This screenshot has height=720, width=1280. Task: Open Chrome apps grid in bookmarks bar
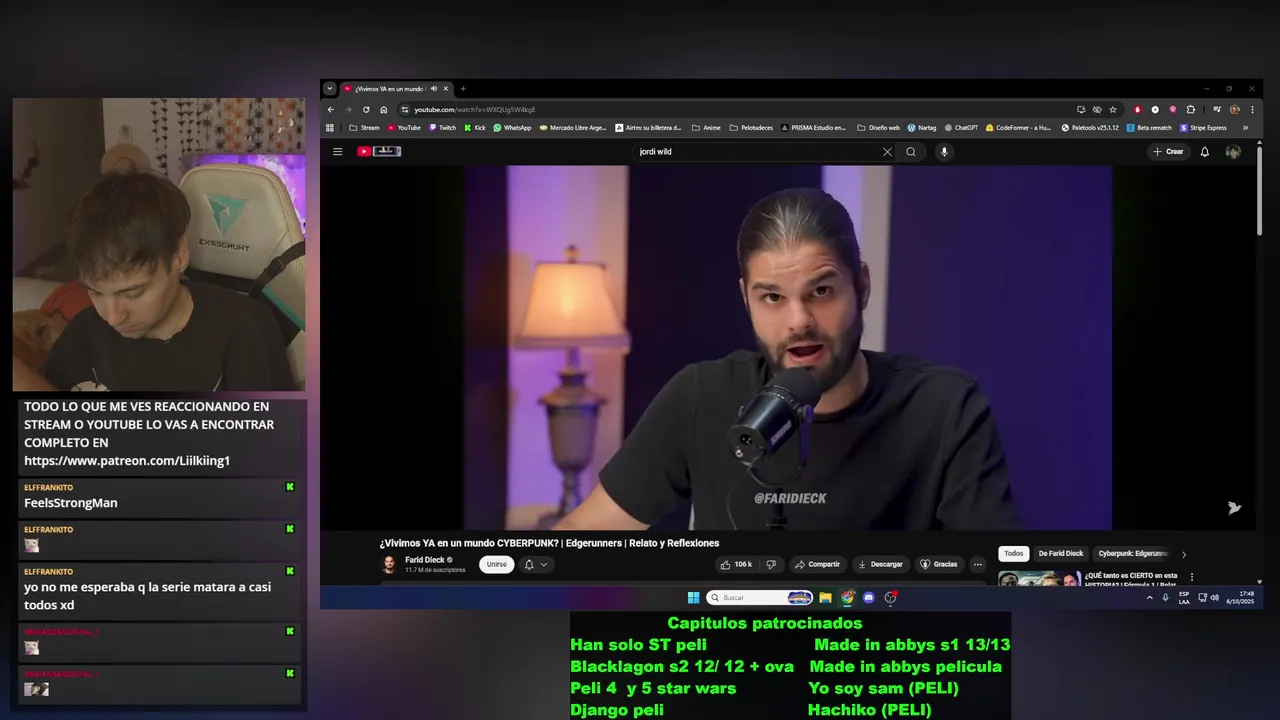pyautogui.click(x=330, y=128)
